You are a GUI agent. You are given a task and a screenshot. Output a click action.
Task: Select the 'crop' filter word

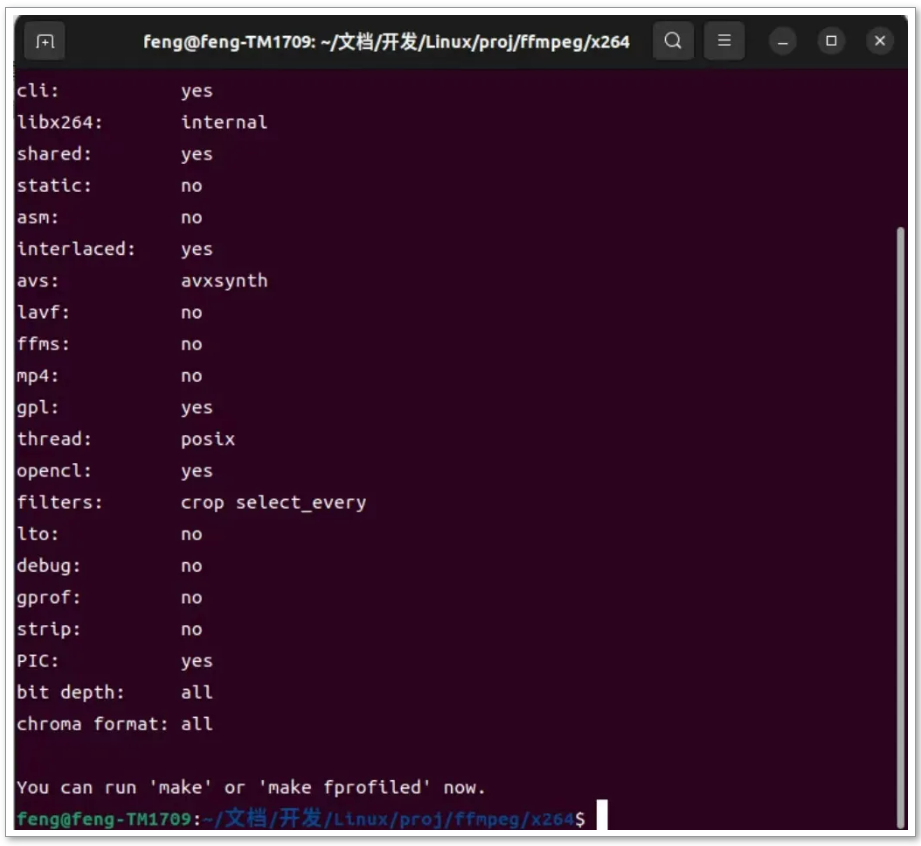(x=203, y=503)
